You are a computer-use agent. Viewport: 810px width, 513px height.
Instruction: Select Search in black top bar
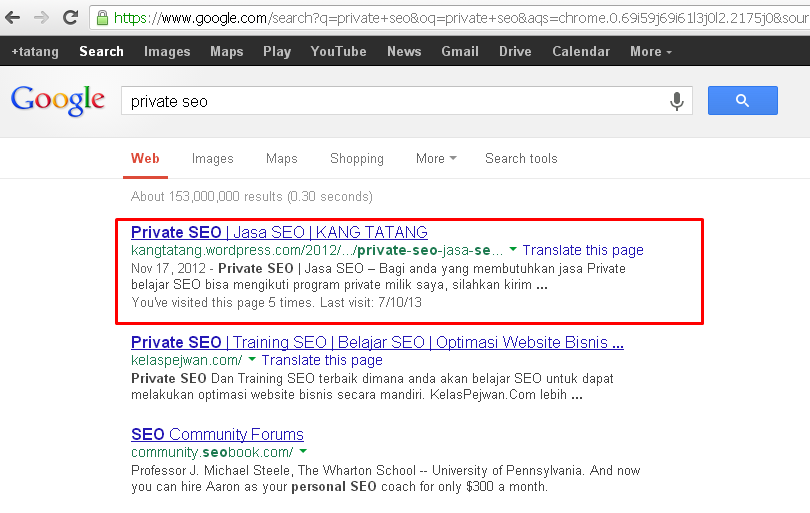[101, 52]
